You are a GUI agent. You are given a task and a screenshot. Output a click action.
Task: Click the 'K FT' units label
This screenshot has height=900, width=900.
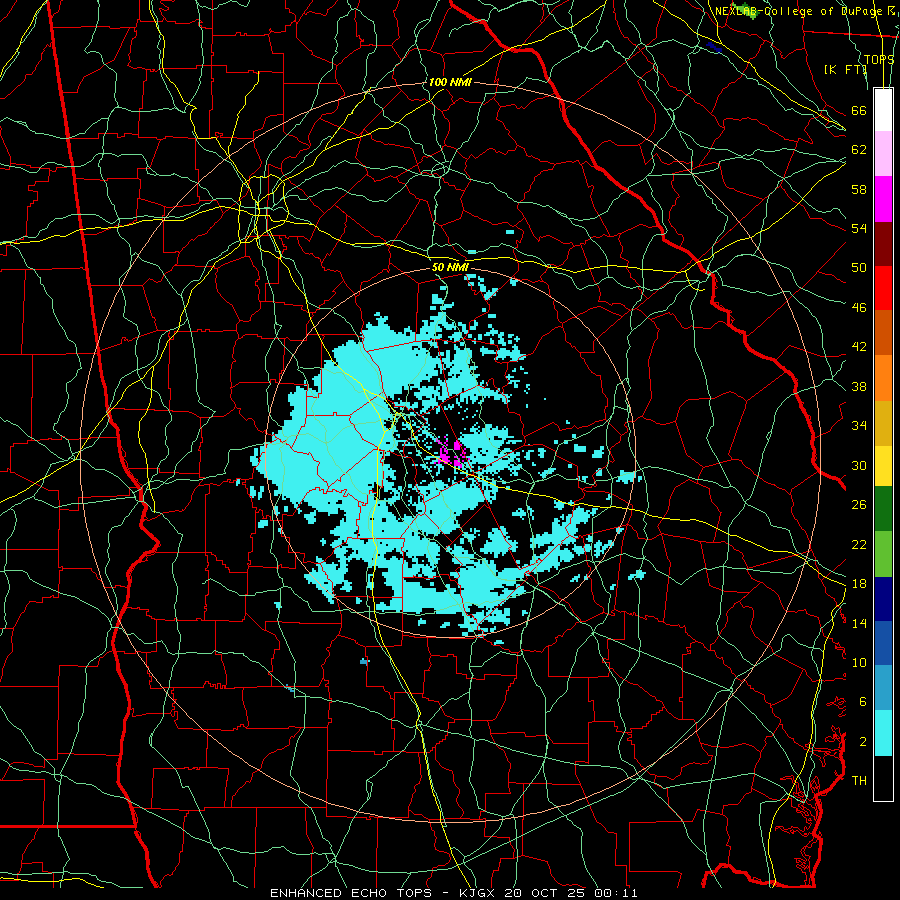845,69
